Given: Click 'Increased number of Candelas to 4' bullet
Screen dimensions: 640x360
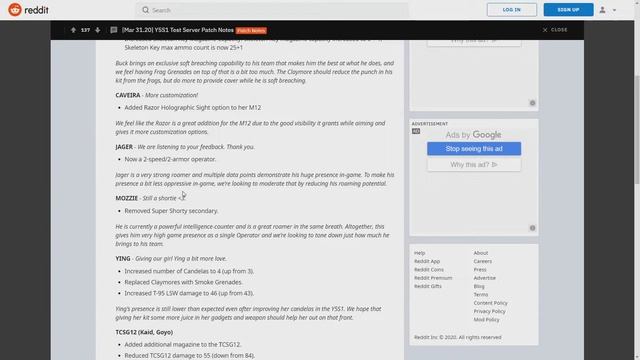Looking at the screenshot, I should (x=189, y=271).
